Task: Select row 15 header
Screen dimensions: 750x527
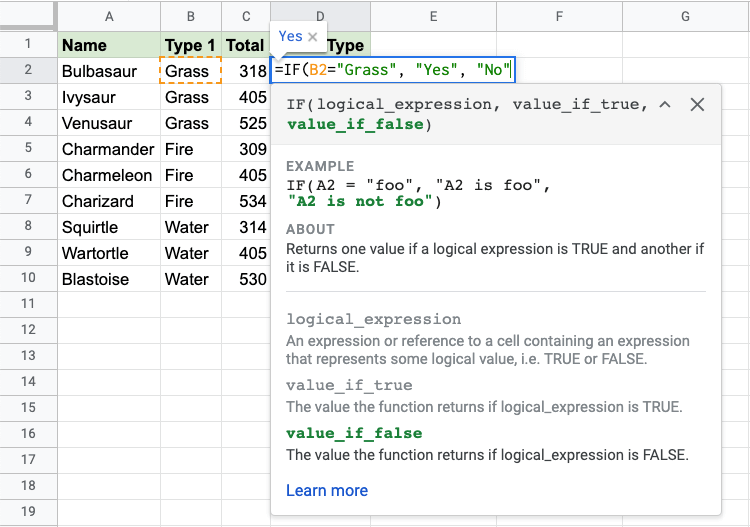Action: [28, 408]
